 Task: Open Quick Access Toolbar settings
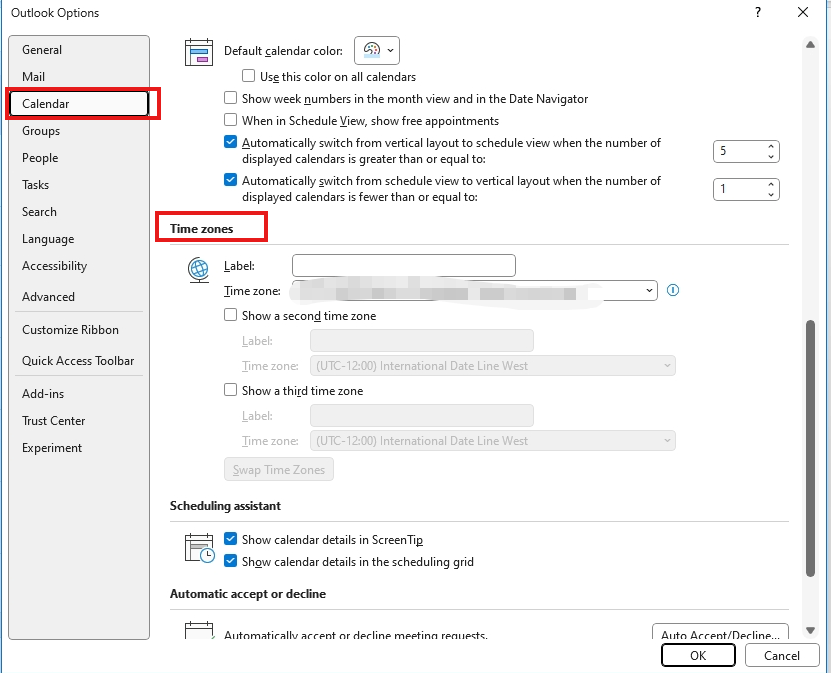point(78,361)
